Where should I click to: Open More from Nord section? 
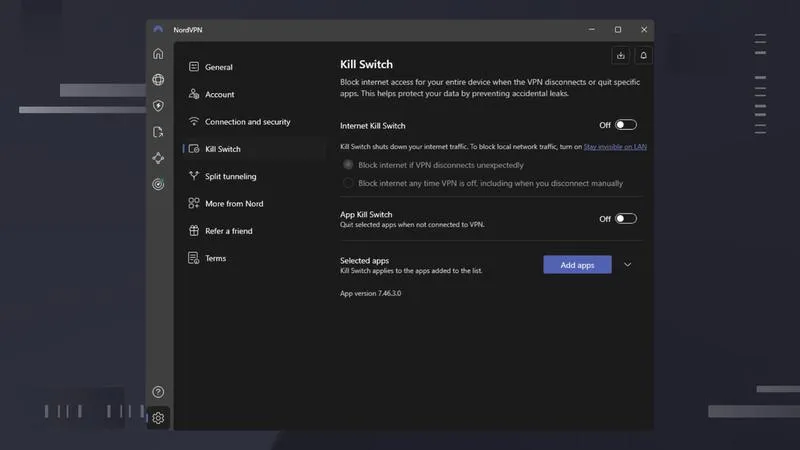tap(254, 204)
